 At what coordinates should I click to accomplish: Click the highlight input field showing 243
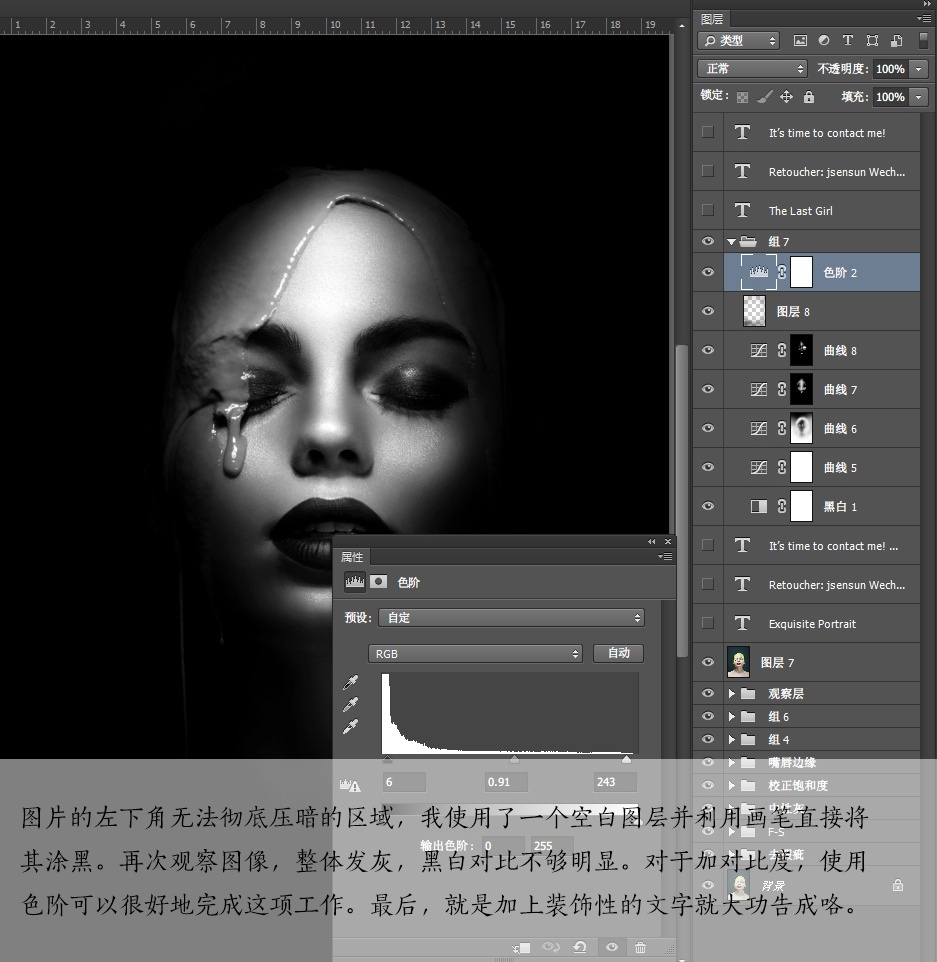[615, 782]
